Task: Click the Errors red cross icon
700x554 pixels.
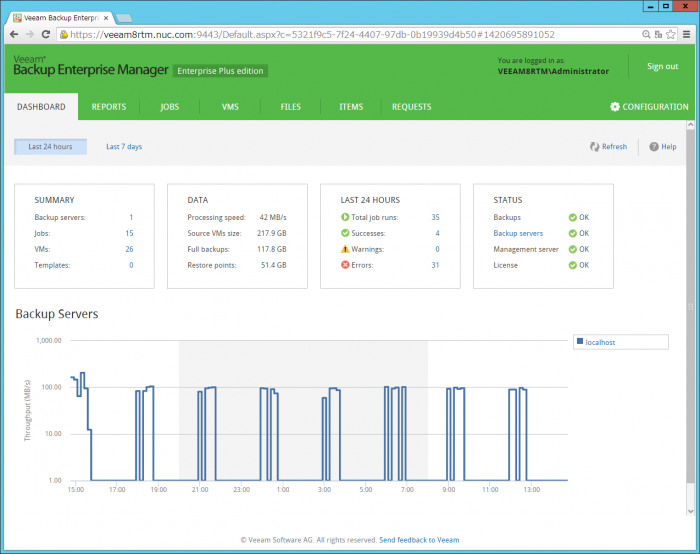Action: pyautogui.click(x=345, y=265)
